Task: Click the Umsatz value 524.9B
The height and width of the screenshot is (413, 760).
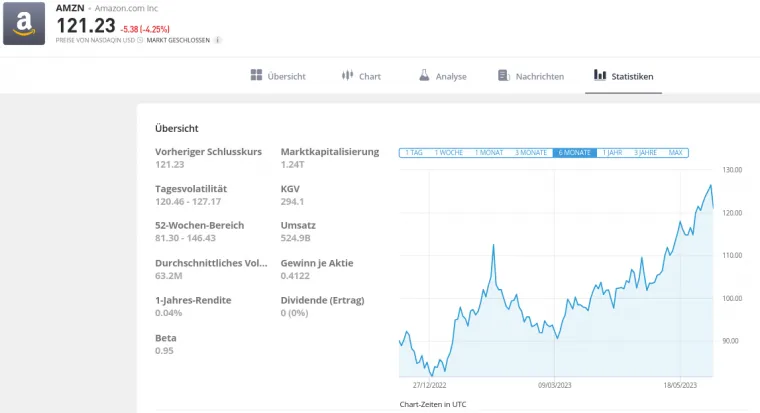Action: tap(295, 238)
